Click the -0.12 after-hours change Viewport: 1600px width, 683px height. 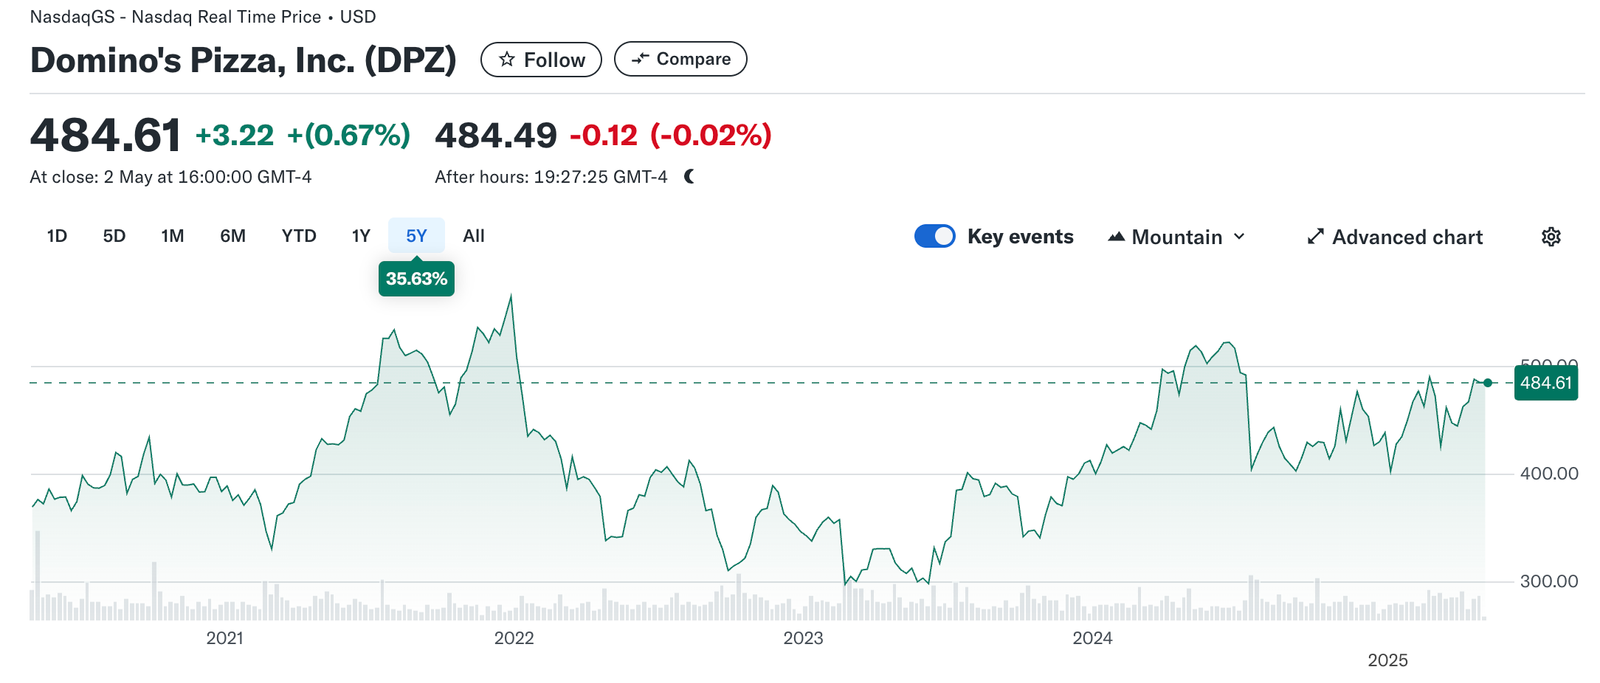(603, 135)
